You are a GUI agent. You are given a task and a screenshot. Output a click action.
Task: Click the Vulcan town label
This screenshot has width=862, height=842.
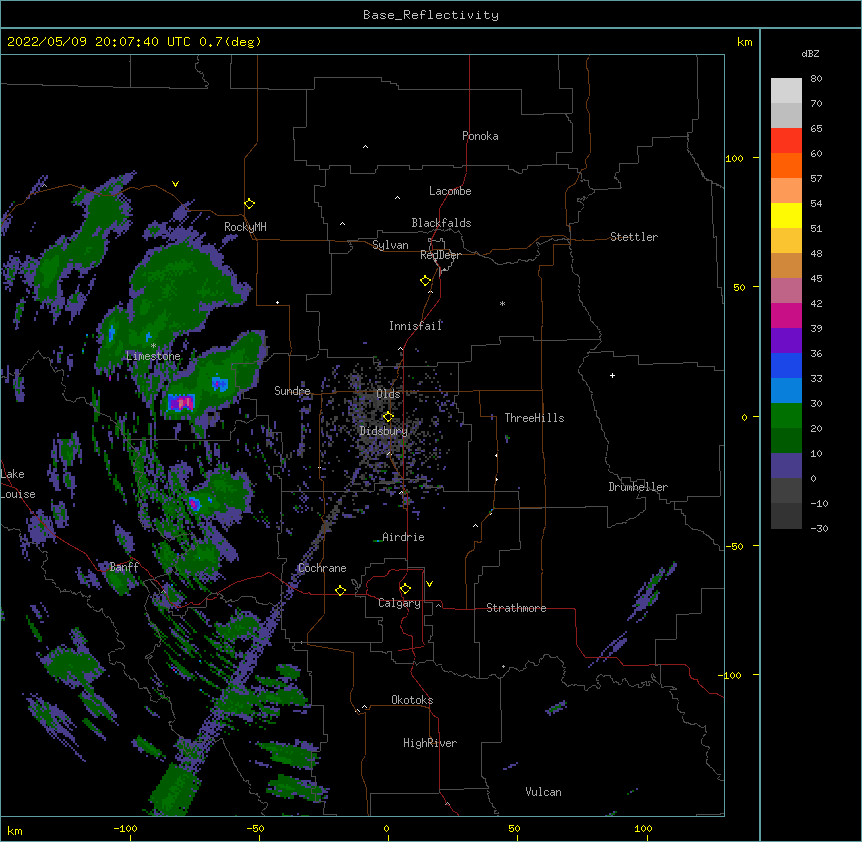tap(543, 792)
